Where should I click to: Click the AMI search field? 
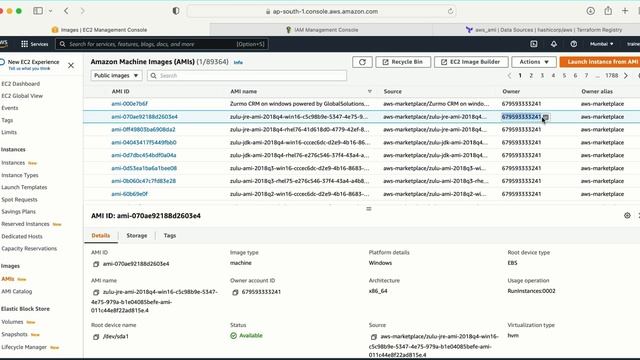[x=247, y=76]
